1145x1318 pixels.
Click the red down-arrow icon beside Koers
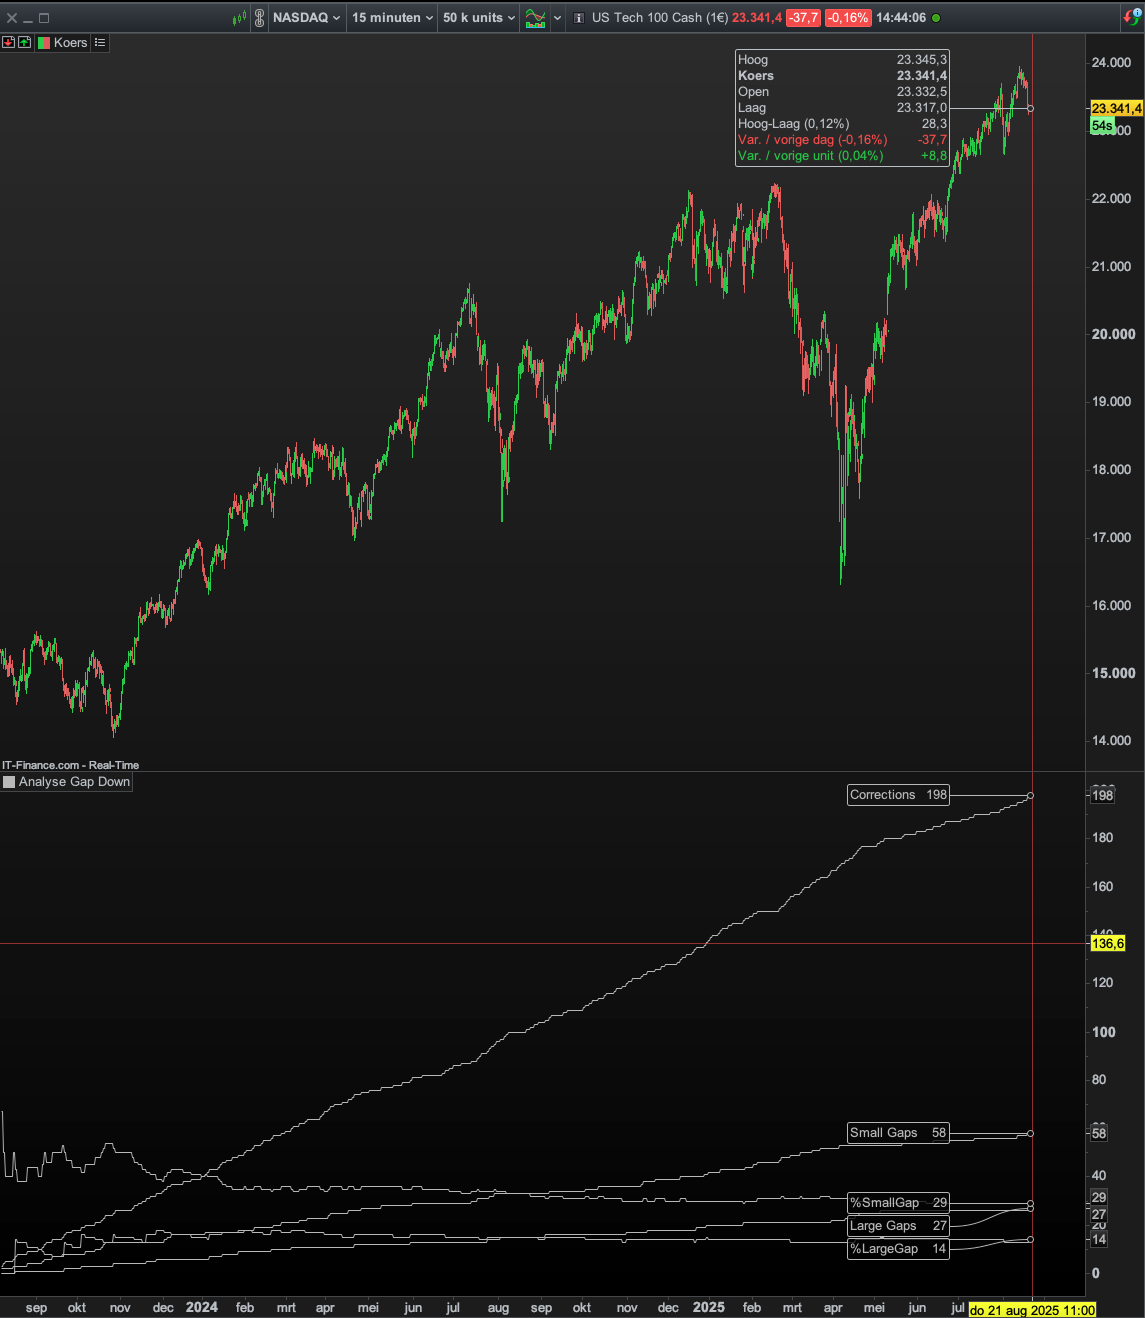(8, 43)
